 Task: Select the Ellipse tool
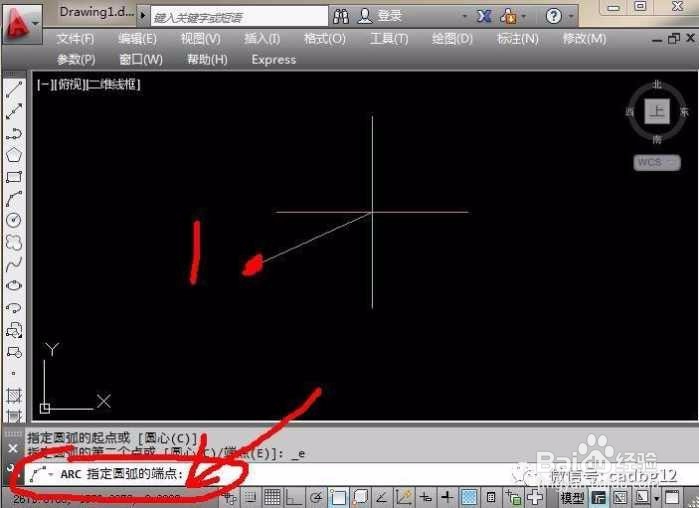(14, 286)
